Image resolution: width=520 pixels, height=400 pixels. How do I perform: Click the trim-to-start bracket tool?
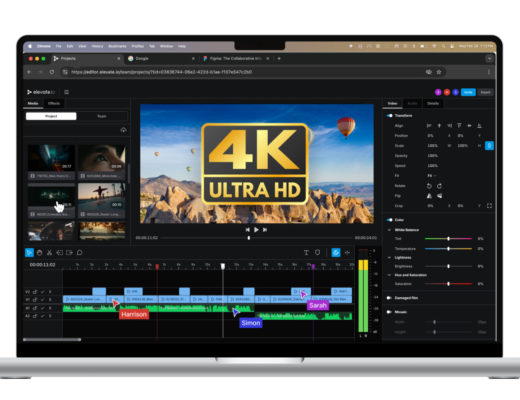(60, 253)
